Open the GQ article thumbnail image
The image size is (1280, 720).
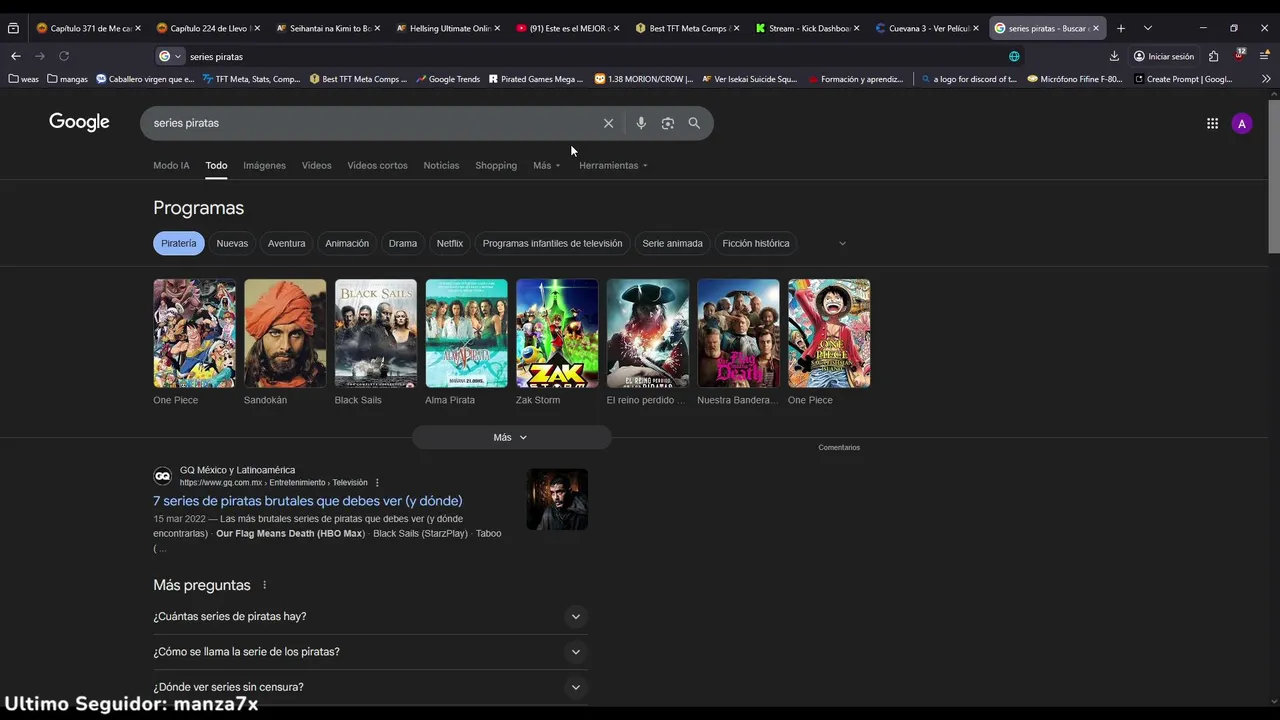click(557, 499)
